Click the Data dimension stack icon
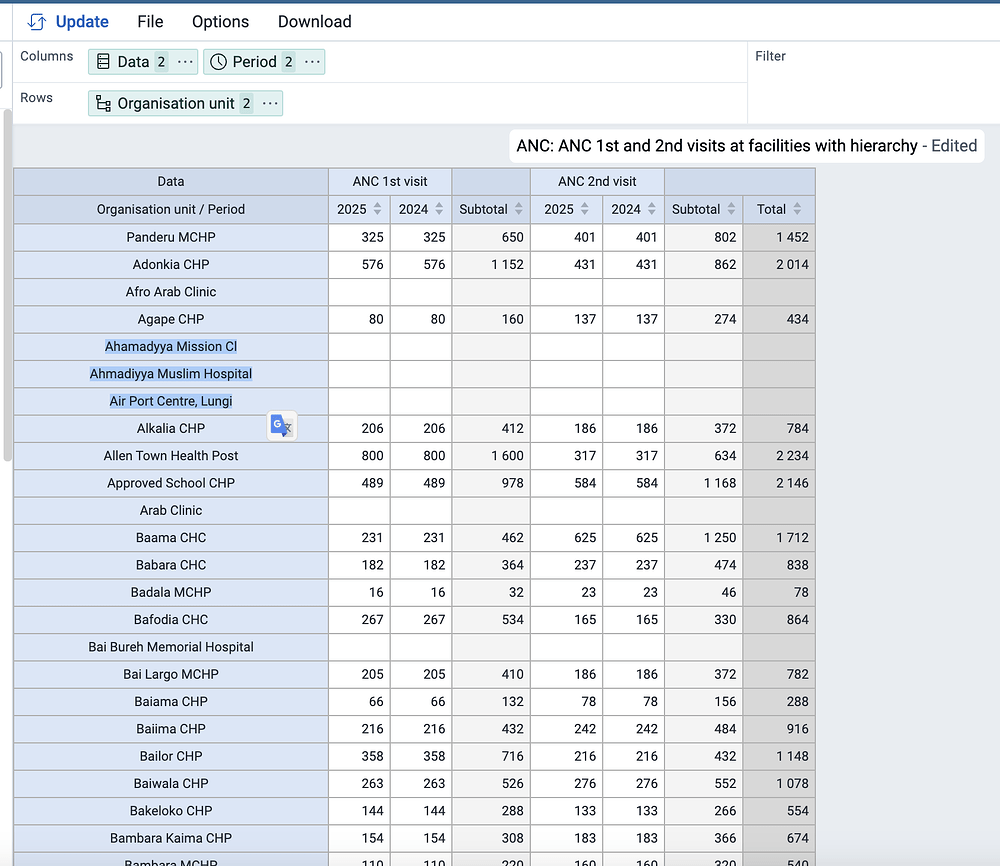The height and width of the screenshot is (866, 1000). tap(103, 62)
